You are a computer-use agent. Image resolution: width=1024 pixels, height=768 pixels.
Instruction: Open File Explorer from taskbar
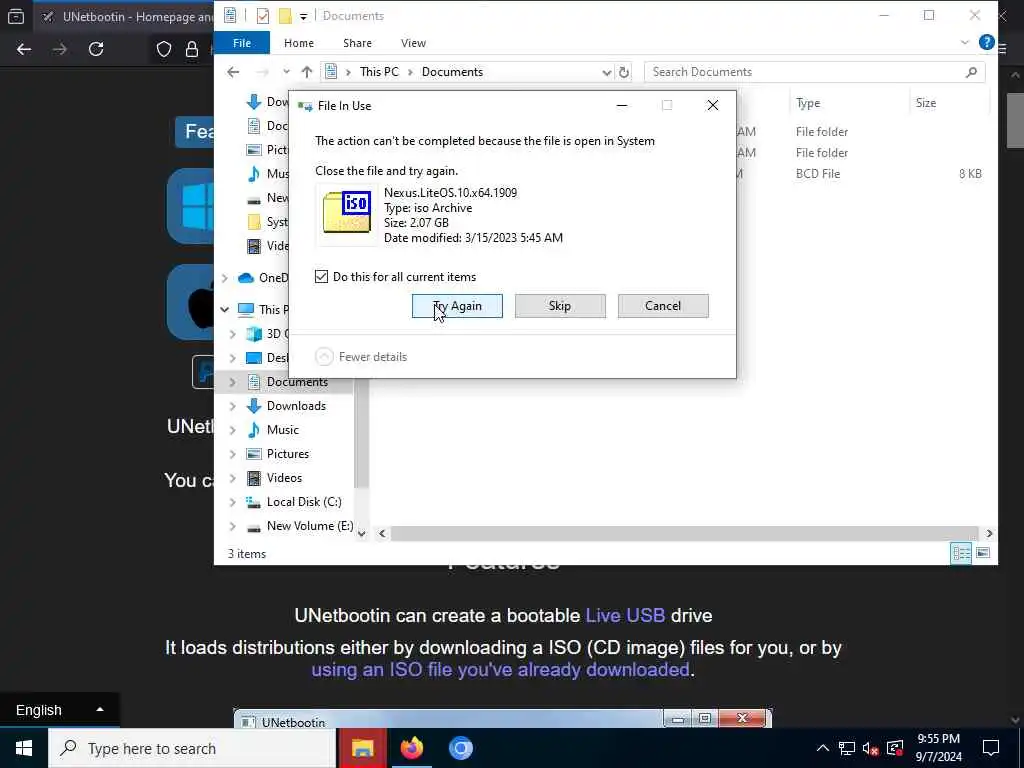tap(362, 748)
